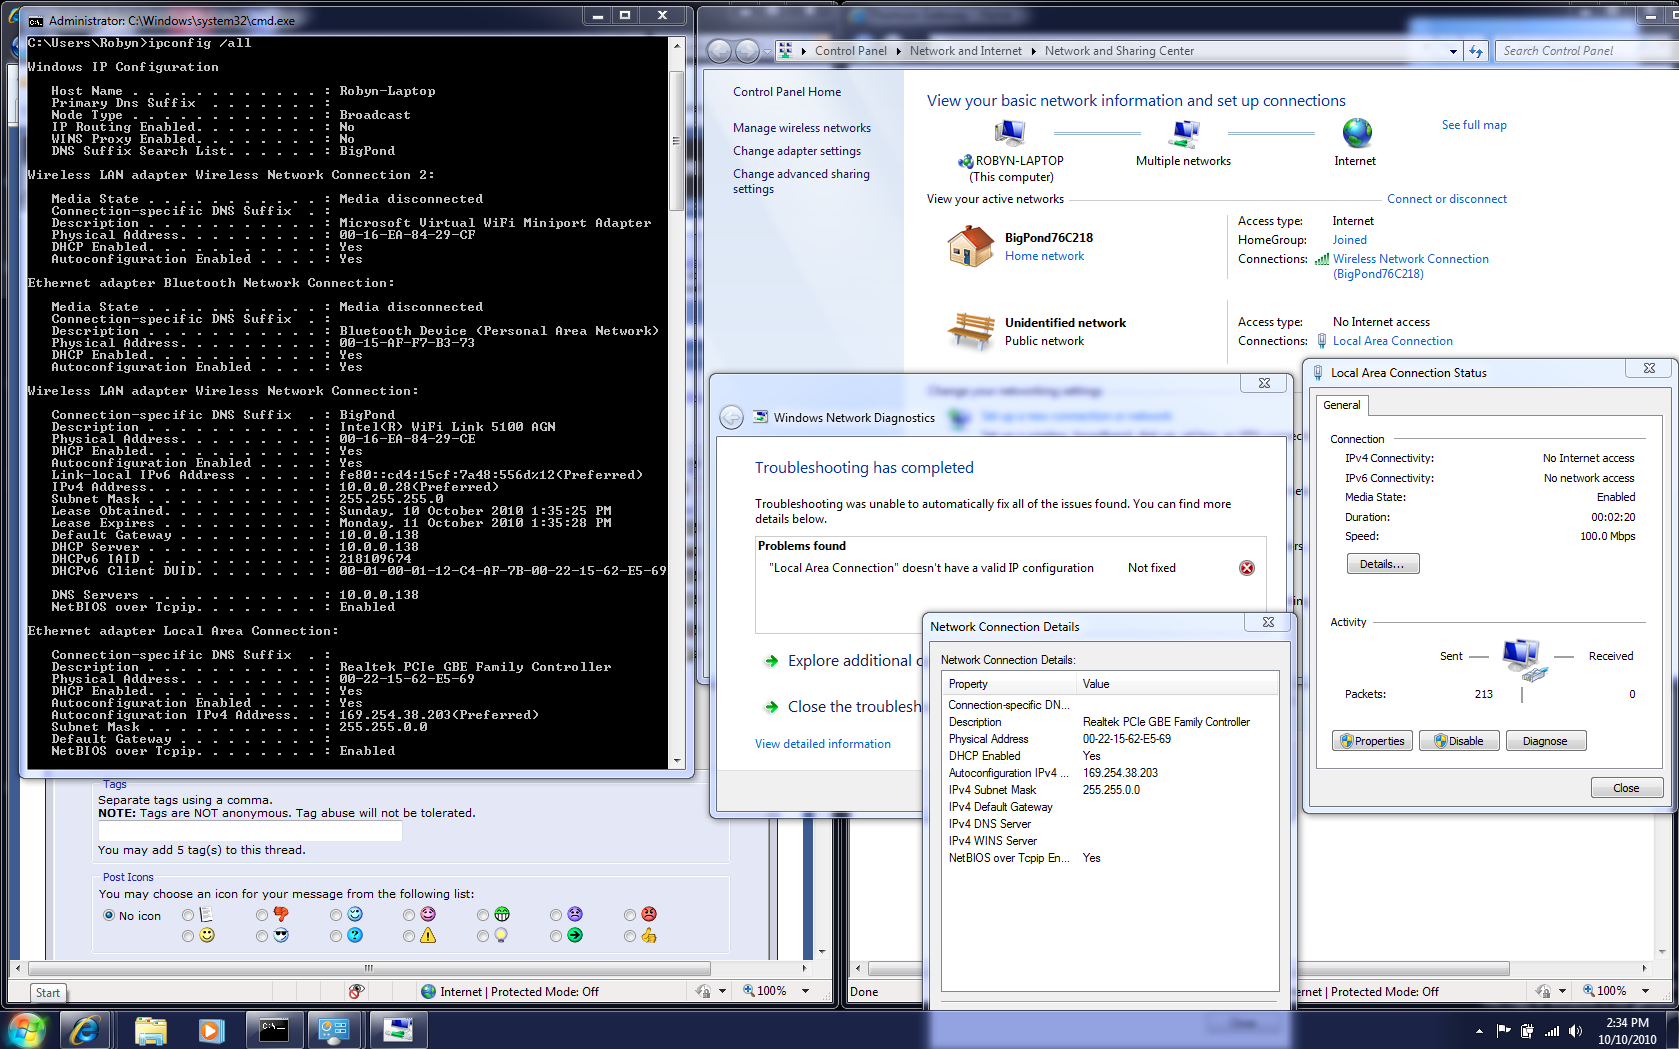Click 'Network and Internet' in the breadcrumb
Viewport: 1679px width, 1049px height.
(965, 51)
